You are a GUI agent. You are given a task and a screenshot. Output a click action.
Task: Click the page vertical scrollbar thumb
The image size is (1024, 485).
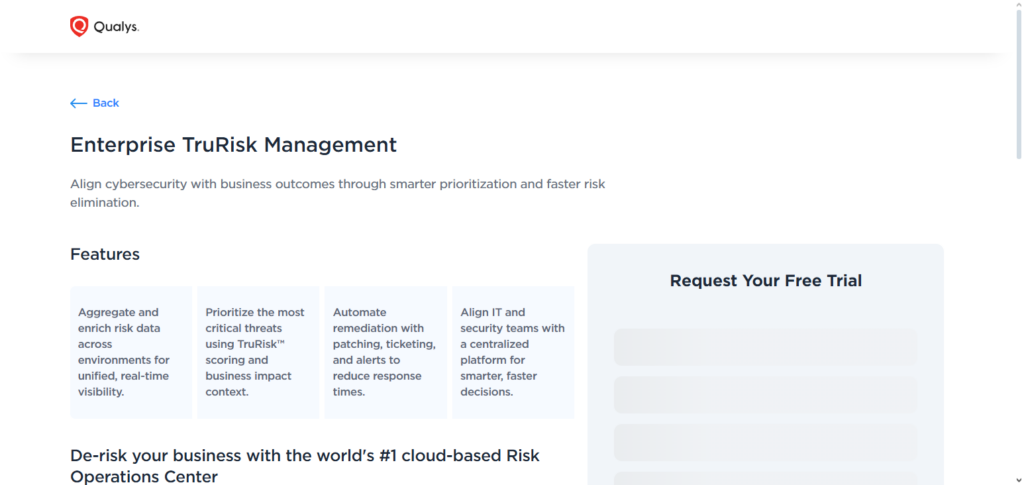point(1019,86)
